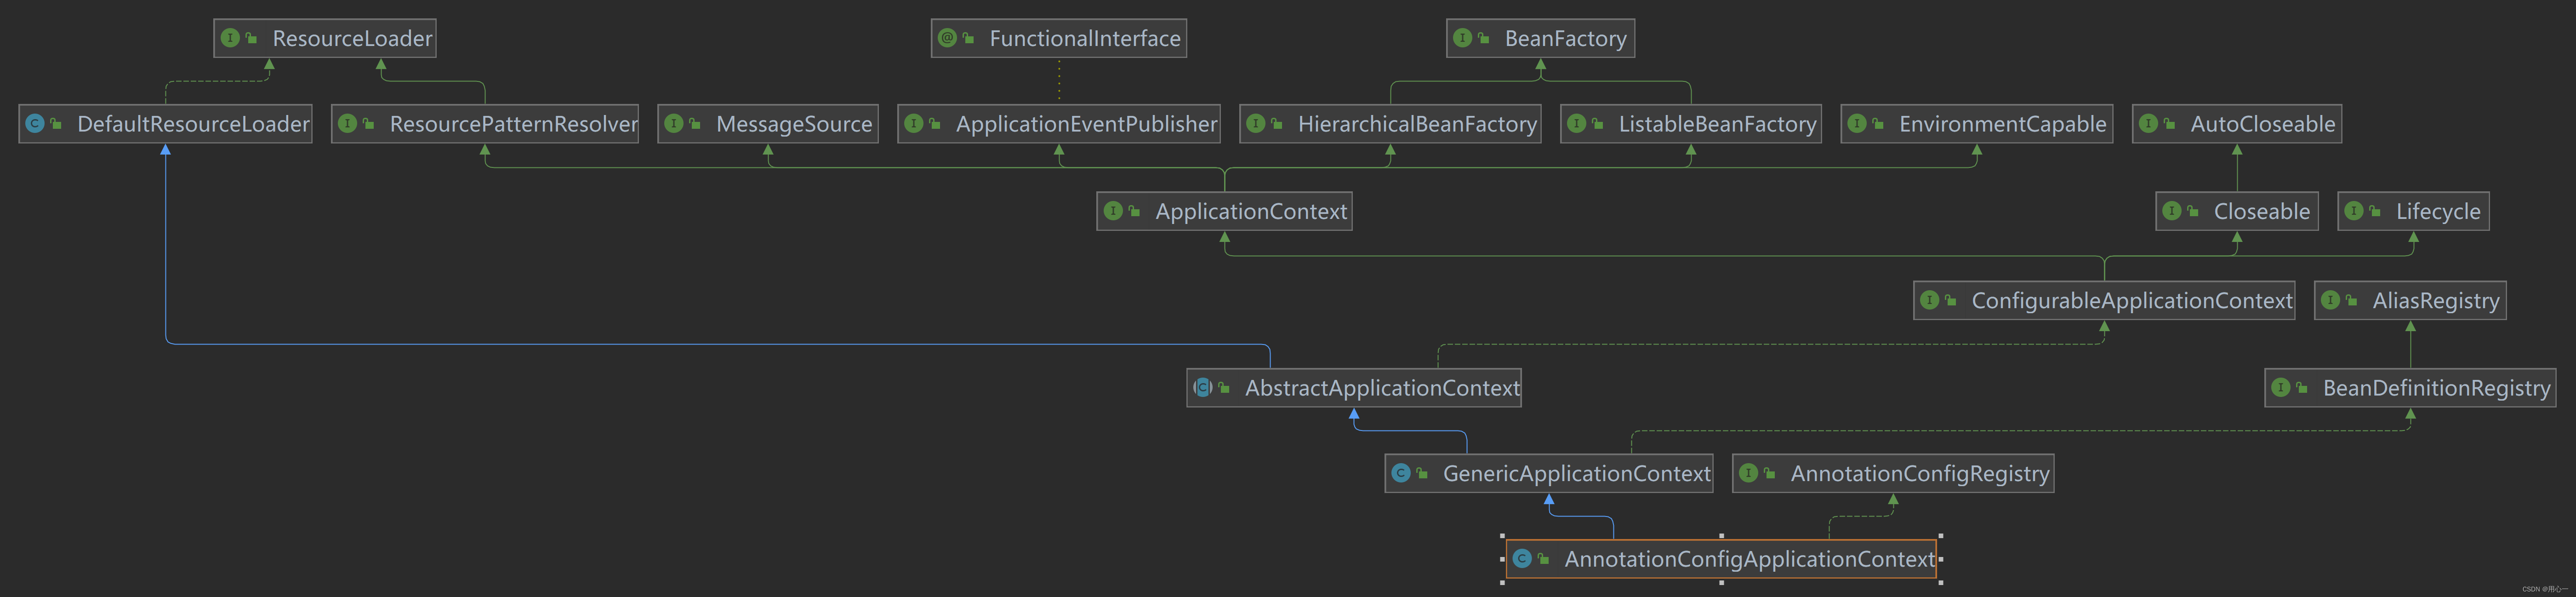2576x597 pixels.
Task: Select the ApplicationEventPublisher node
Action: [1059, 124]
